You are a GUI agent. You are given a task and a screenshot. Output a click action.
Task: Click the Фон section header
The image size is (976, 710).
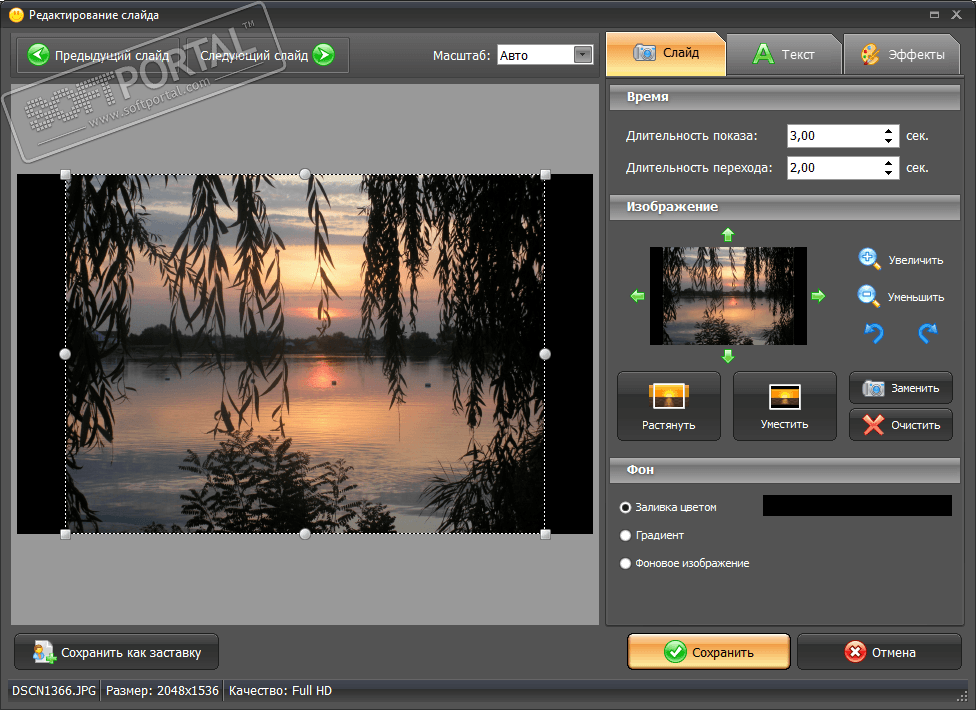click(784, 470)
